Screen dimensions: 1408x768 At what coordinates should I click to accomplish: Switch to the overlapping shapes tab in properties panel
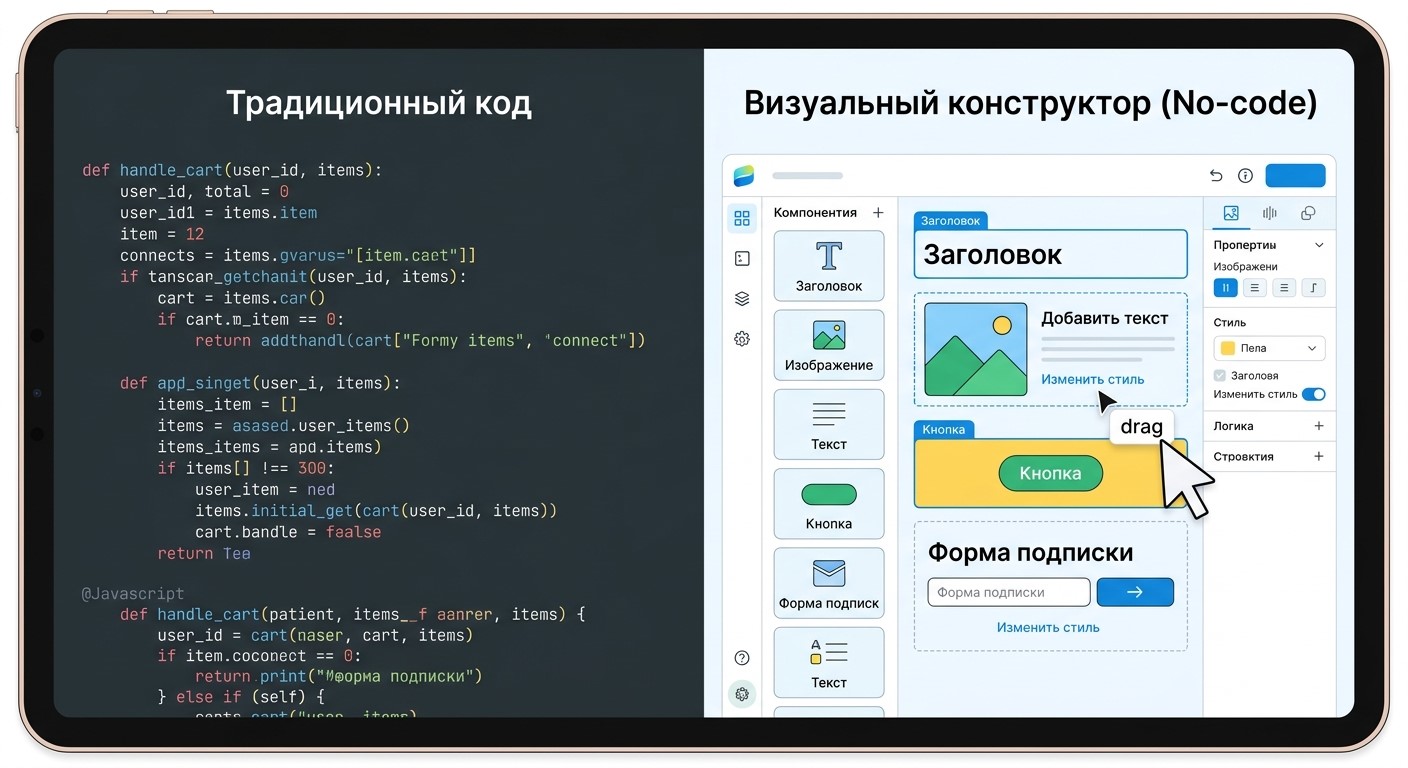tap(1308, 213)
